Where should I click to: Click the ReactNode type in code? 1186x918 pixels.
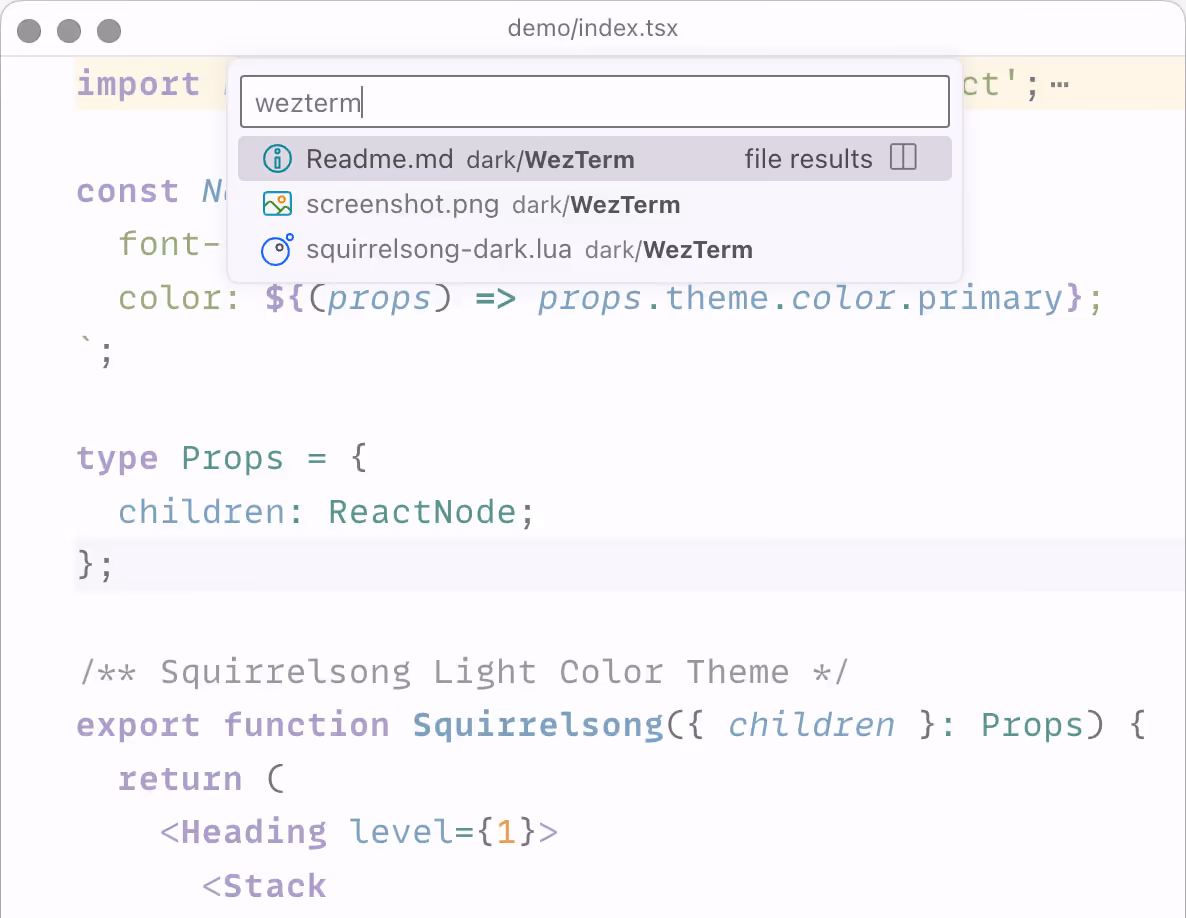click(x=425, y=511)
